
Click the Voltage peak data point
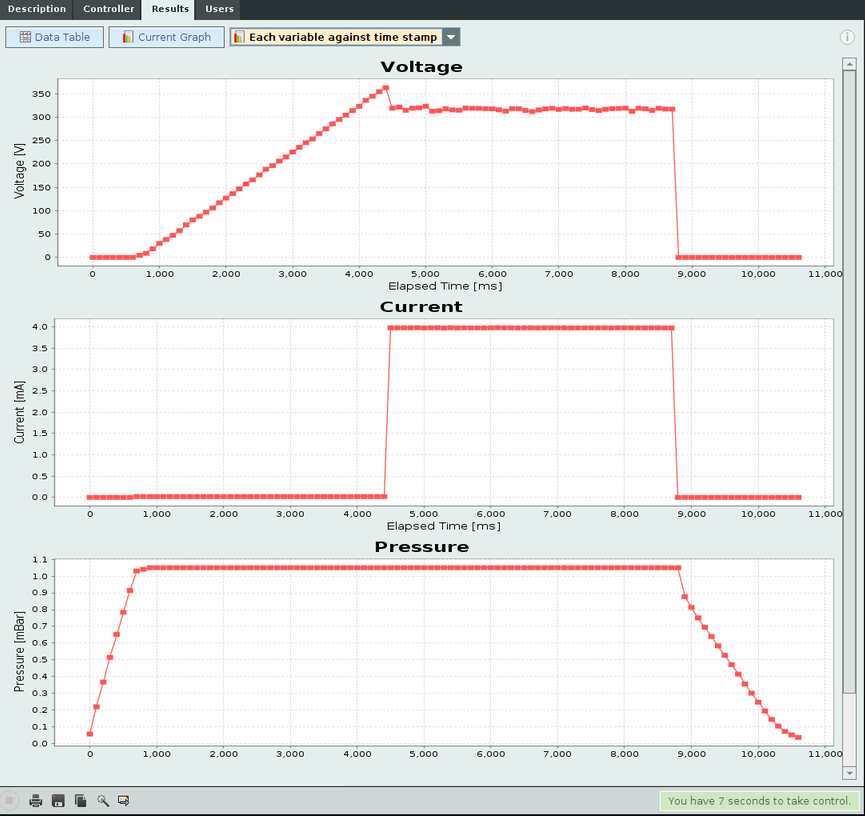coord(386,88)
